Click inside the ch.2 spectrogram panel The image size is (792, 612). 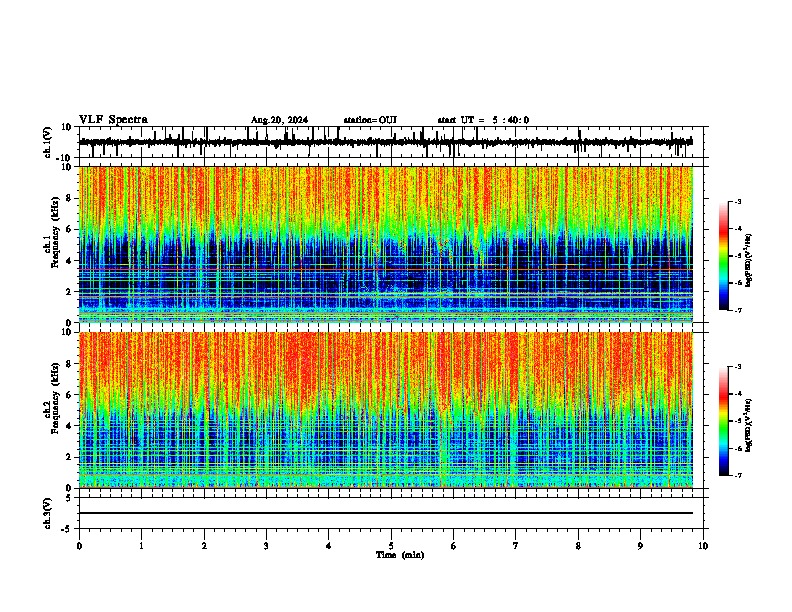tap(386, 410)
